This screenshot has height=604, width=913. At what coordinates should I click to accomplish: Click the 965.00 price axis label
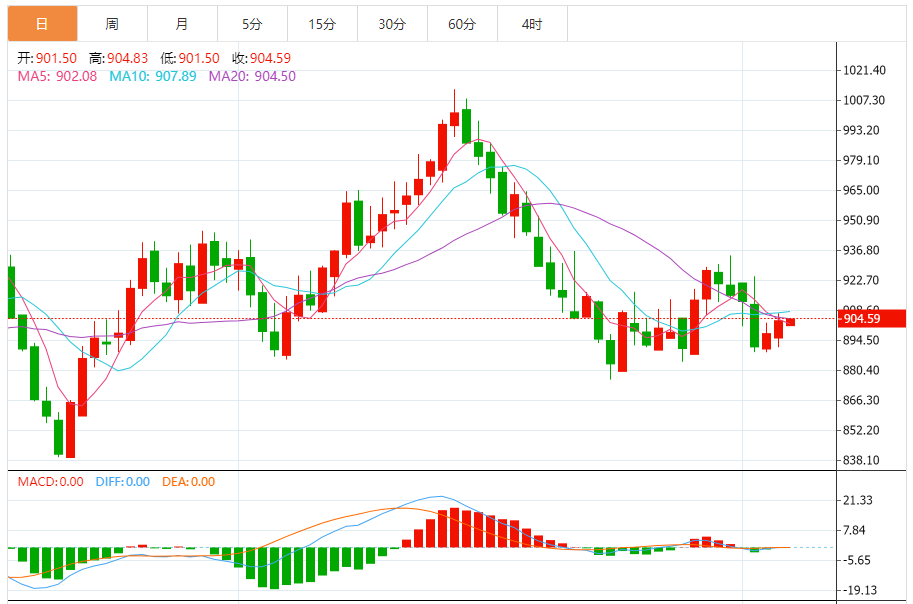coord(861,190)
